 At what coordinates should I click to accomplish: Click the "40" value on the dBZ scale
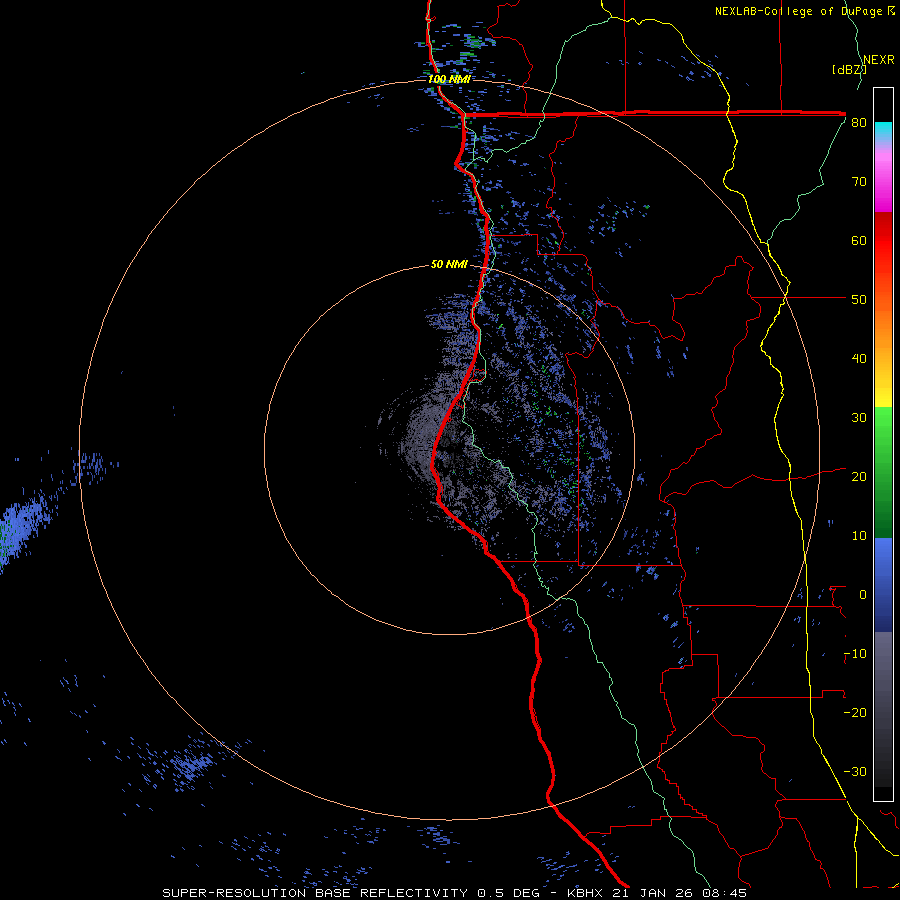coord(859,359)
